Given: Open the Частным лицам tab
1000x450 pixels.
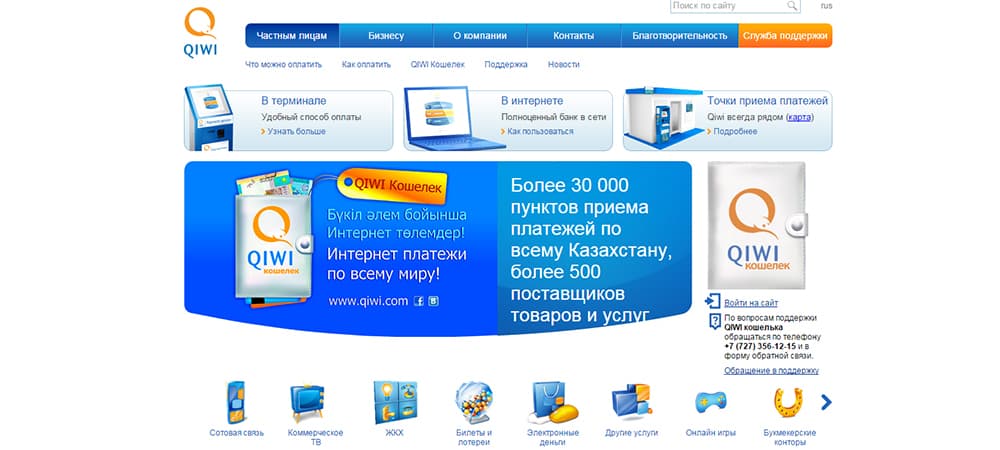Looking at the screenshot, I should [x=292, y=36].
